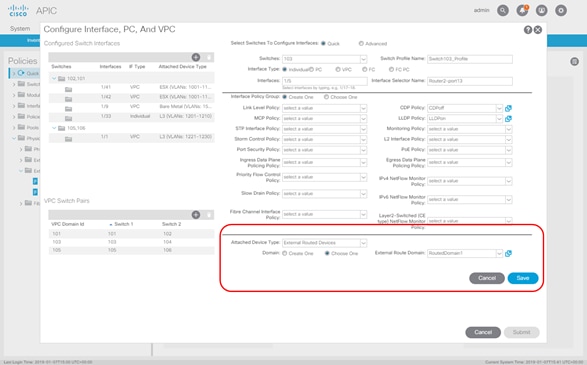Select Create One for Interface Policy Group
The image size is (587, 365).
coord(285,97)
